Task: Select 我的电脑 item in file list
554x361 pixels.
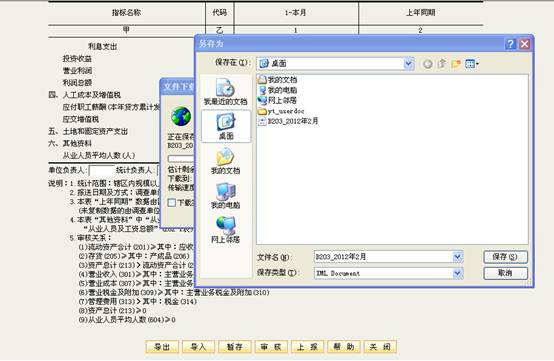Action: point(278,90)
